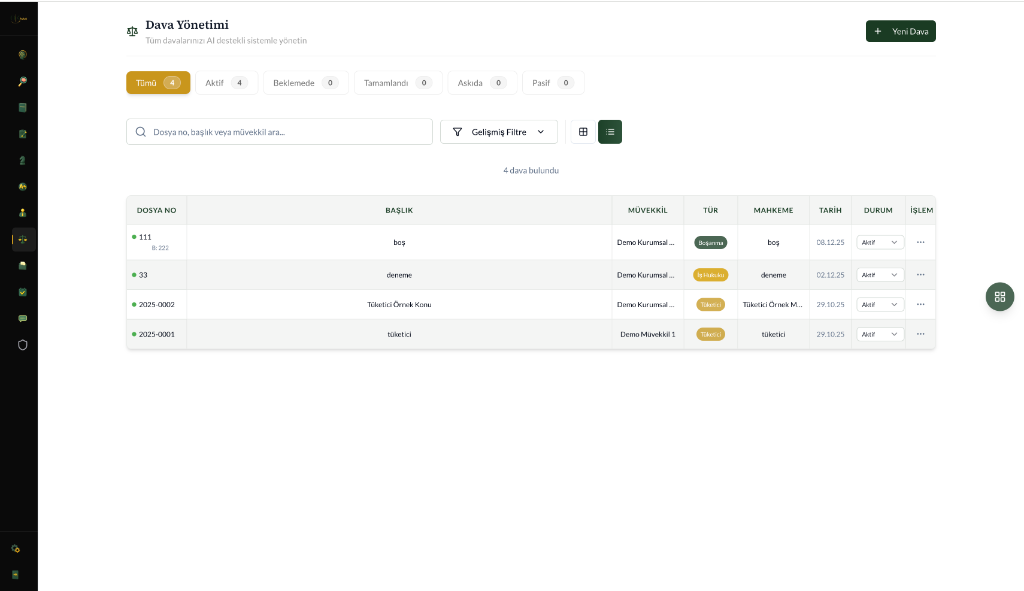This screenshot has height=591, width=1024.
Task: Select the Aktif tab
Action: pyautogui.click(x=225, y=83)
